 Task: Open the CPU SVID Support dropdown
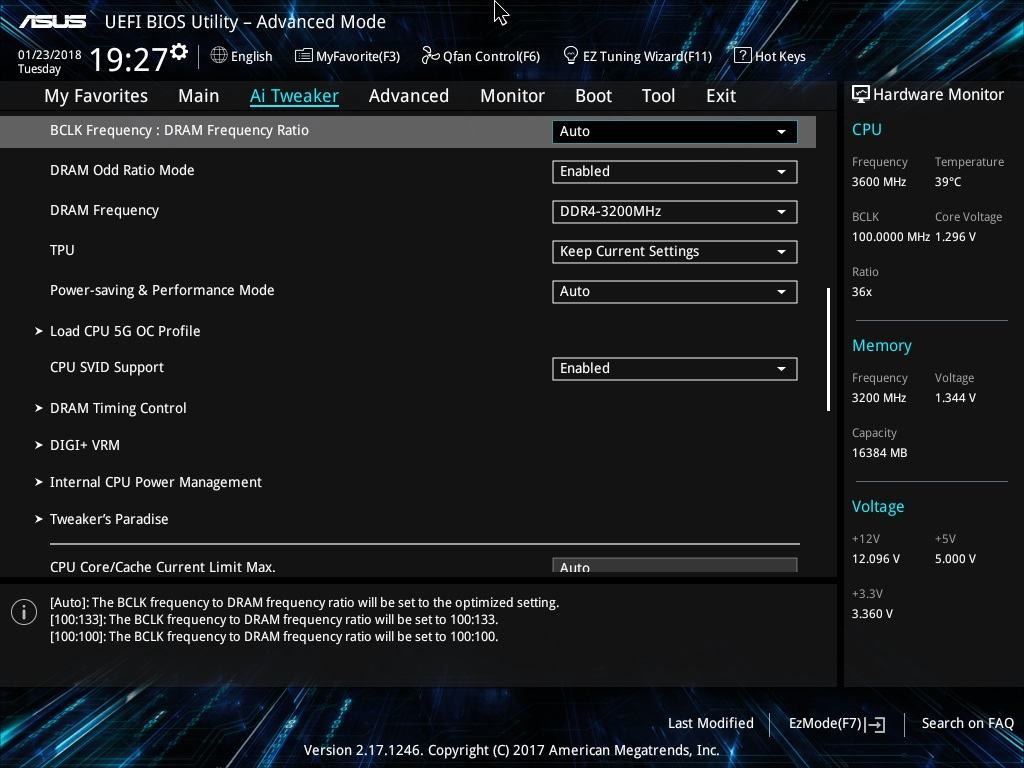tap(675, 368)
